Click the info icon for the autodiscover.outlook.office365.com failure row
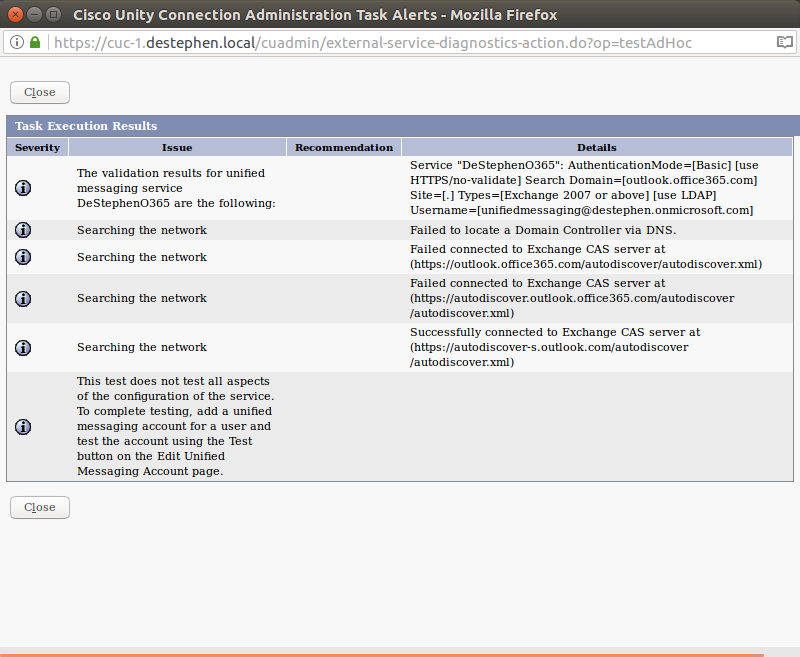Viewport: 800px width, 657px height. [23, 298]
